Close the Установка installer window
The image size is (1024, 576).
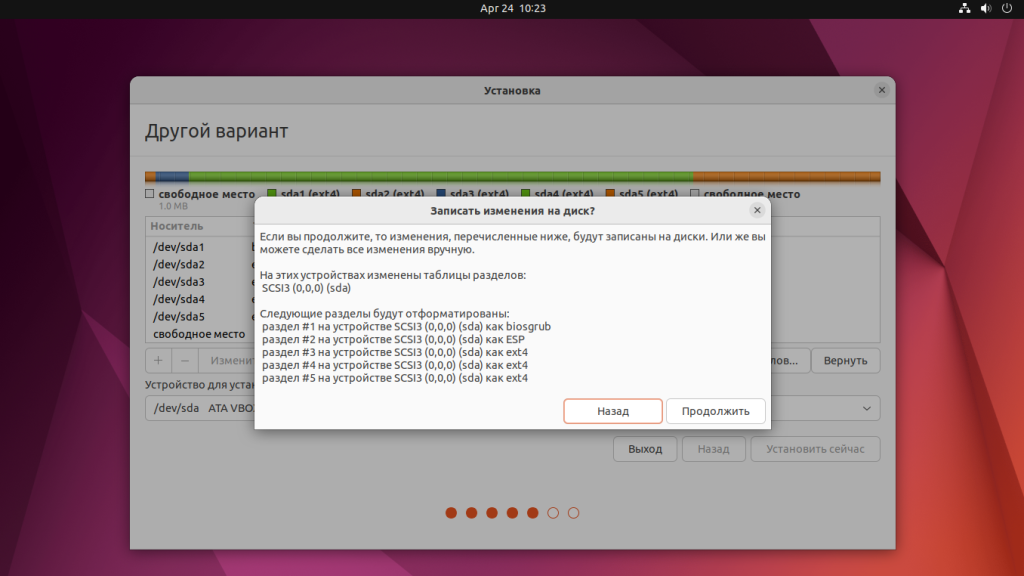click(x=881, y=90)
